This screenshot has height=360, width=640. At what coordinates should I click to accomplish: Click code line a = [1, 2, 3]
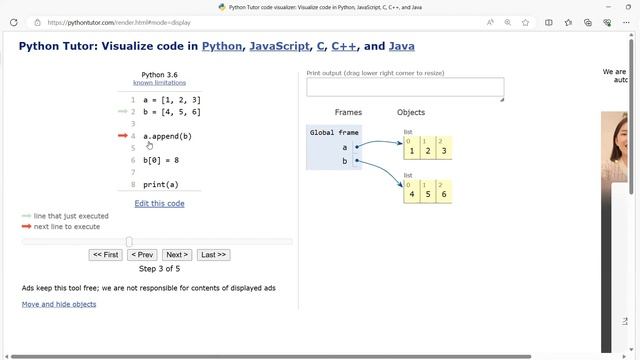[172, 100]
